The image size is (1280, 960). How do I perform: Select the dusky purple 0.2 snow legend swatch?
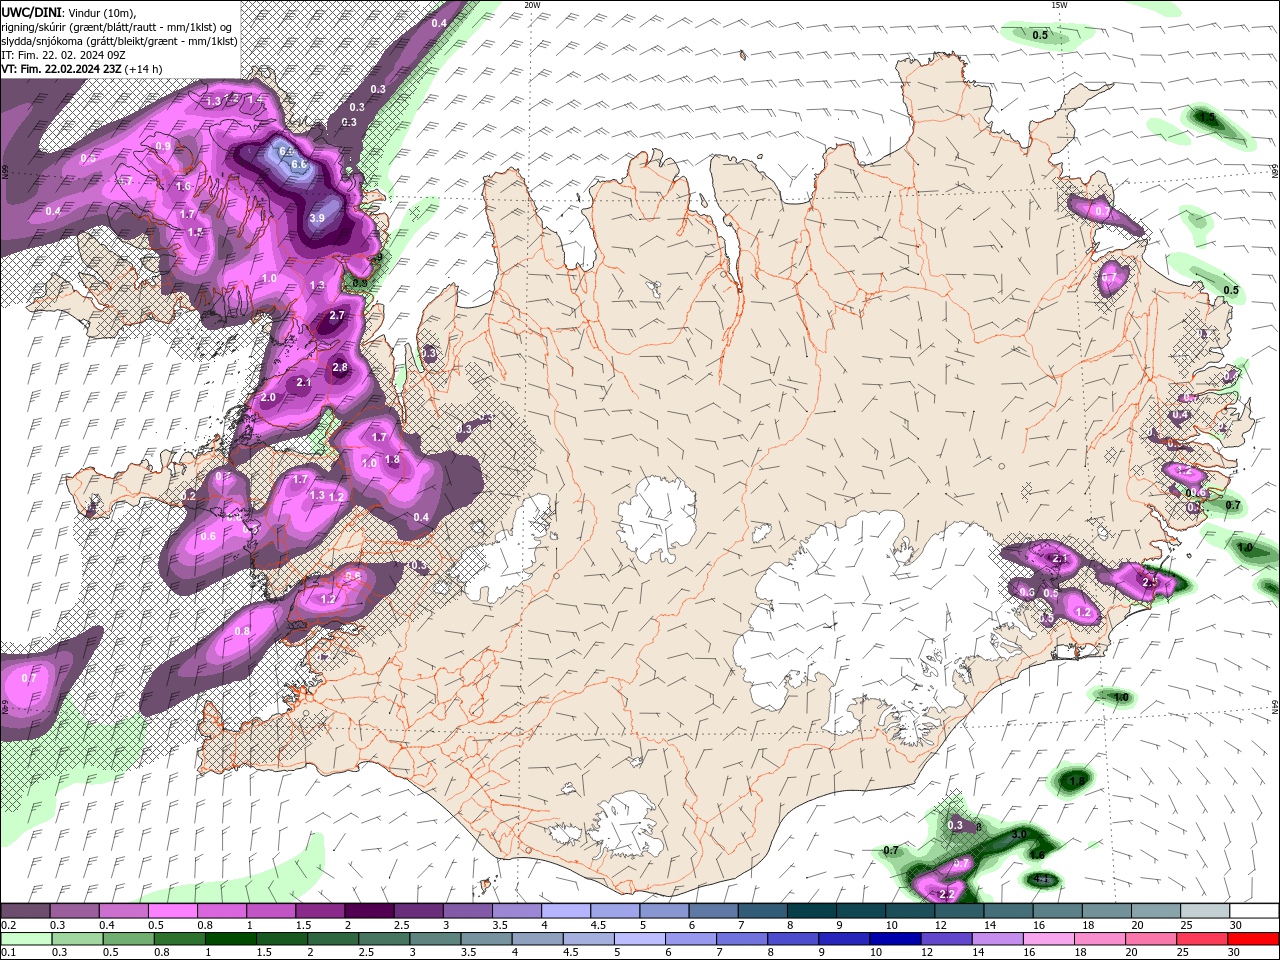point(26,911)
